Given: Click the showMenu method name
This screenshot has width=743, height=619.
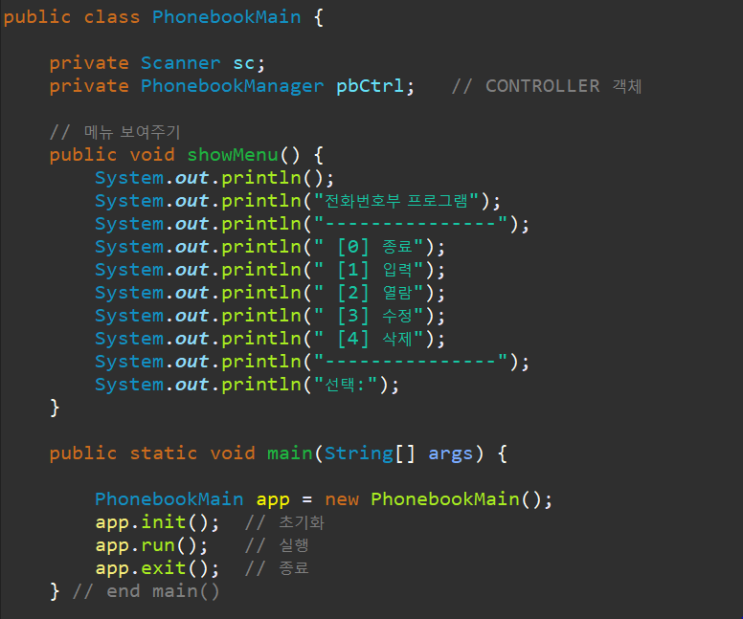Looking at the screenshot, I should [x=232, y=155].
